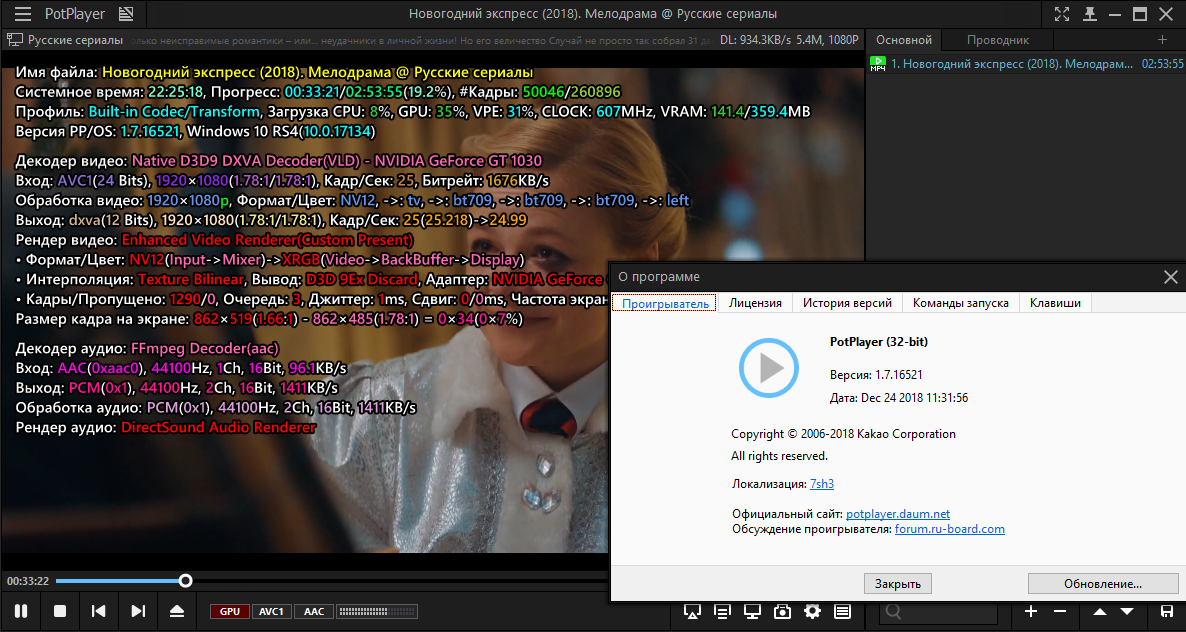Click the monitor display output icon

pos(752,611)
